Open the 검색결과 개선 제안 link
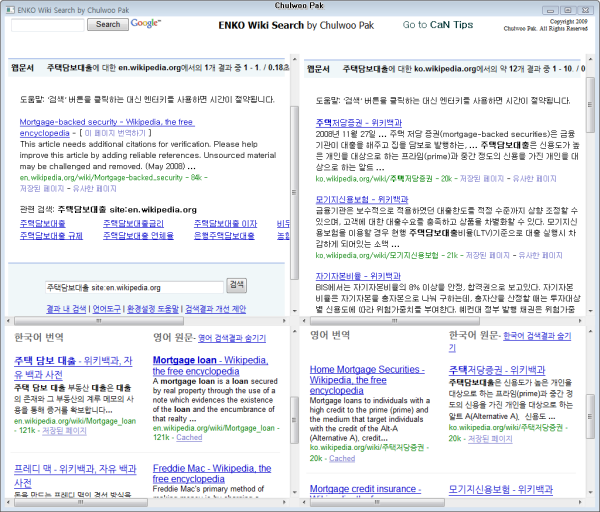Screen dimensions: 600x512 (215, 309)
